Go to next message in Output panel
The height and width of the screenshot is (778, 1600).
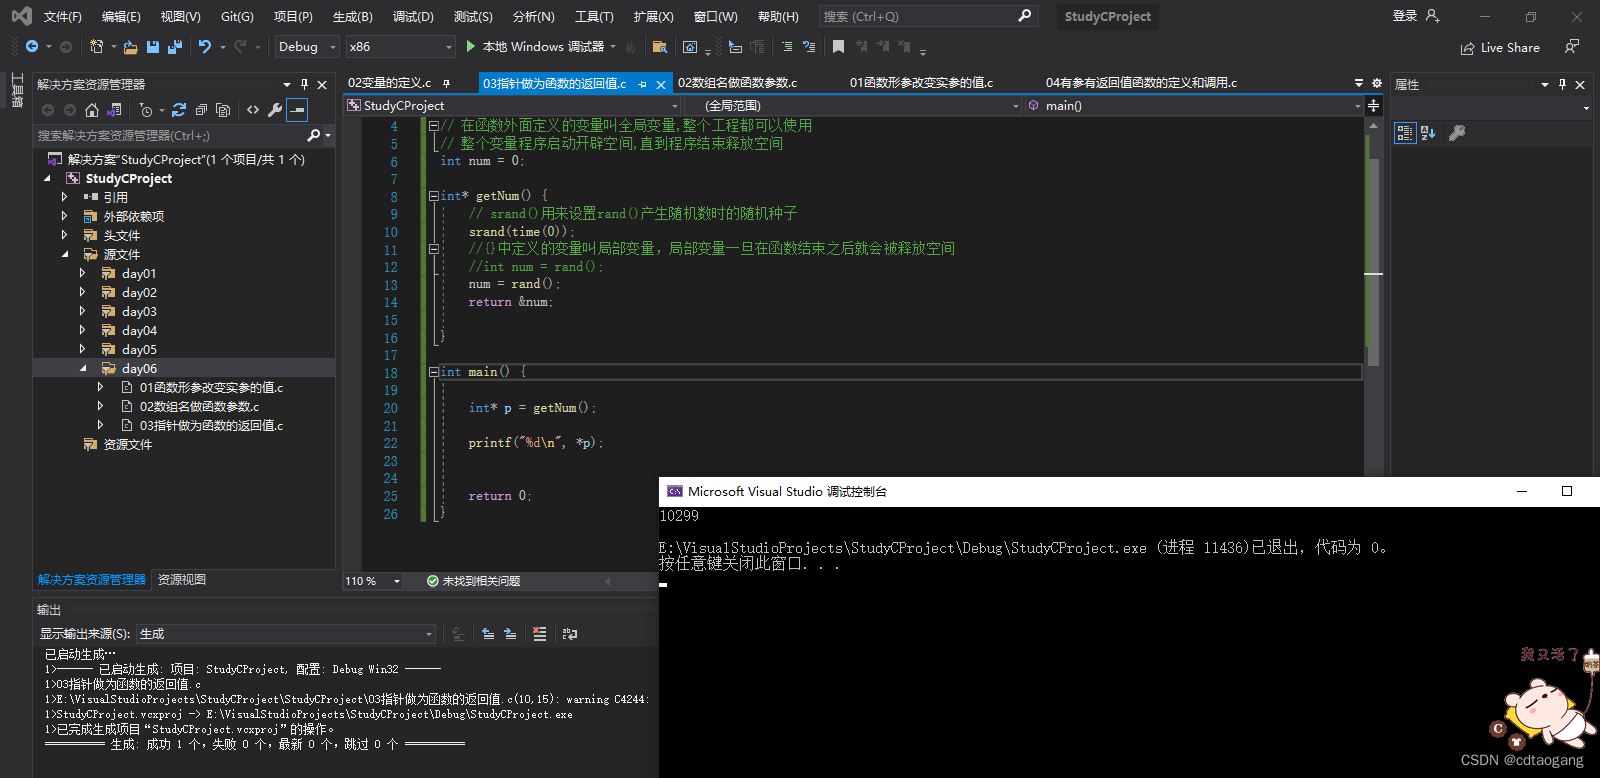coord(510,634)
